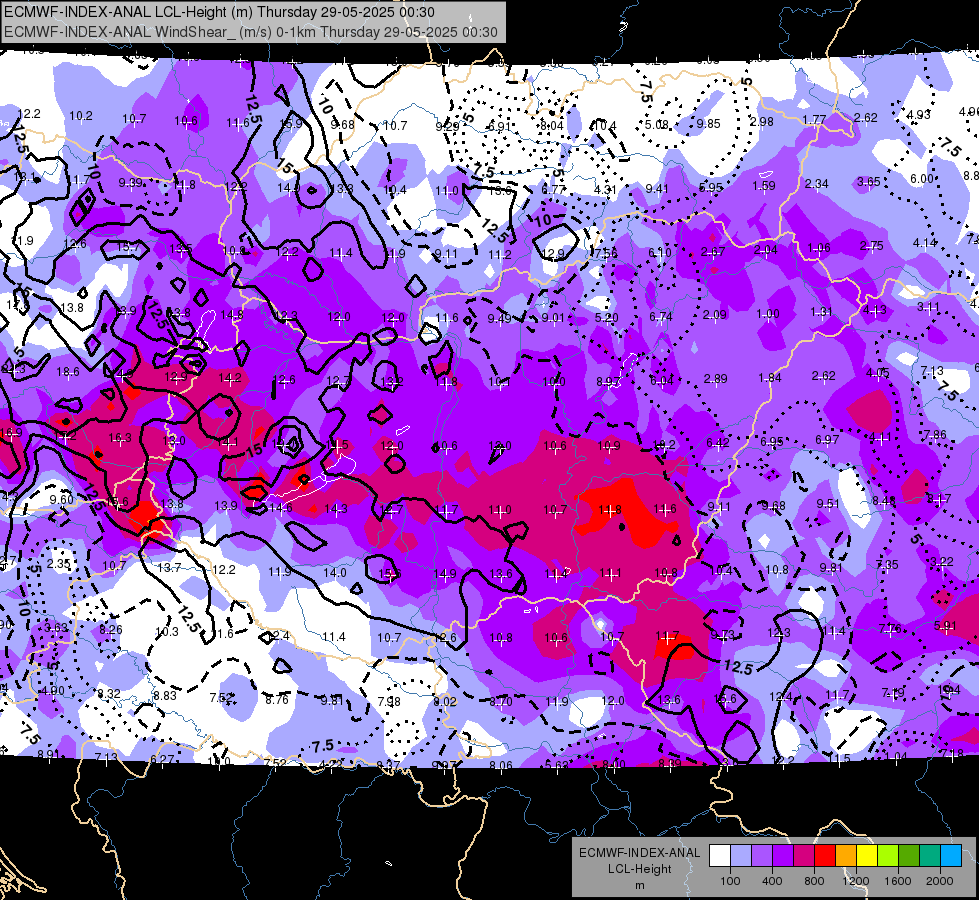The height and width of the screenshot is (900, 979).
Task: Click the wind shear value 2.89
Action: point(716,378)
